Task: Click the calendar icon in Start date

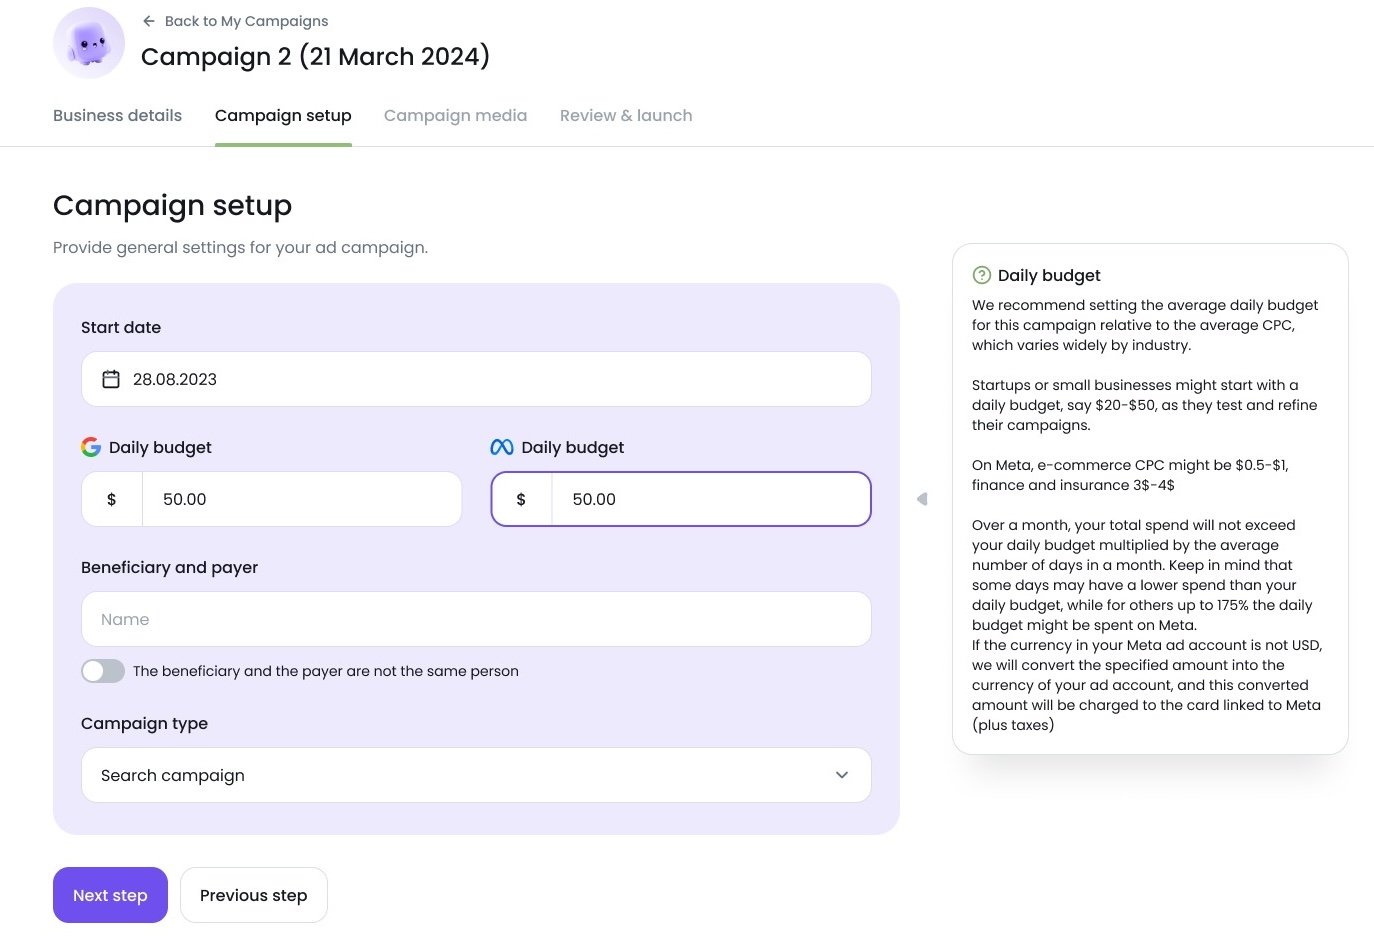Action: tap(111, 379)
